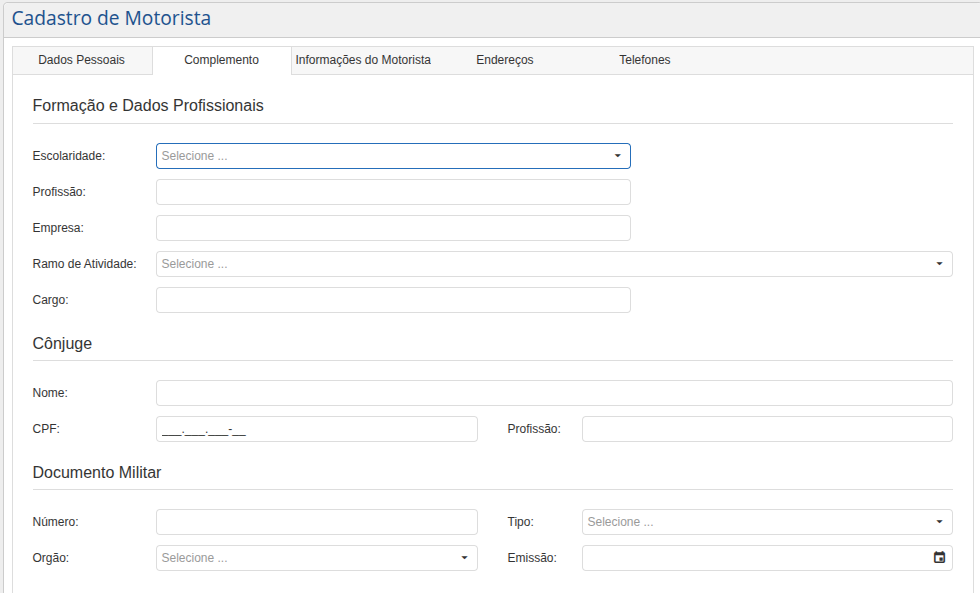Screen dimensions: 980x593
Task: Focus the Empresa text field
Action: 393,228
